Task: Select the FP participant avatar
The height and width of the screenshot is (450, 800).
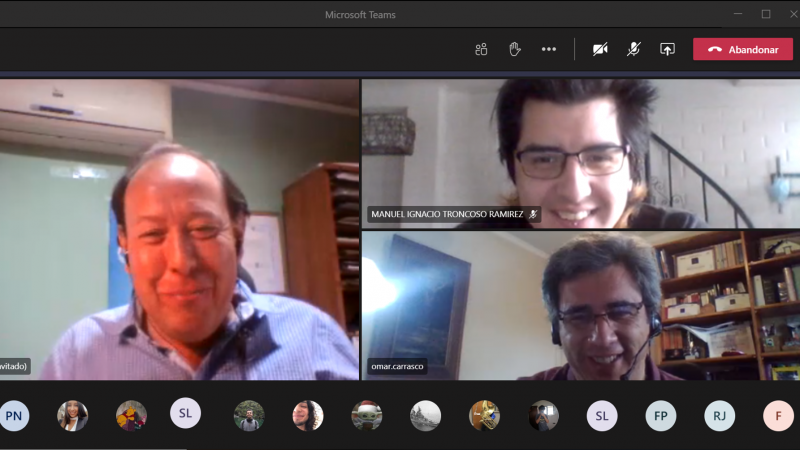Action: click(x=660, y=415)
